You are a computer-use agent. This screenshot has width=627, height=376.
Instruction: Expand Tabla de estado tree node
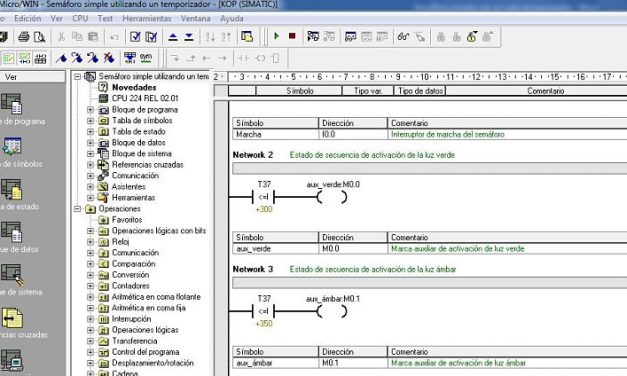click(x=90, y=132)
